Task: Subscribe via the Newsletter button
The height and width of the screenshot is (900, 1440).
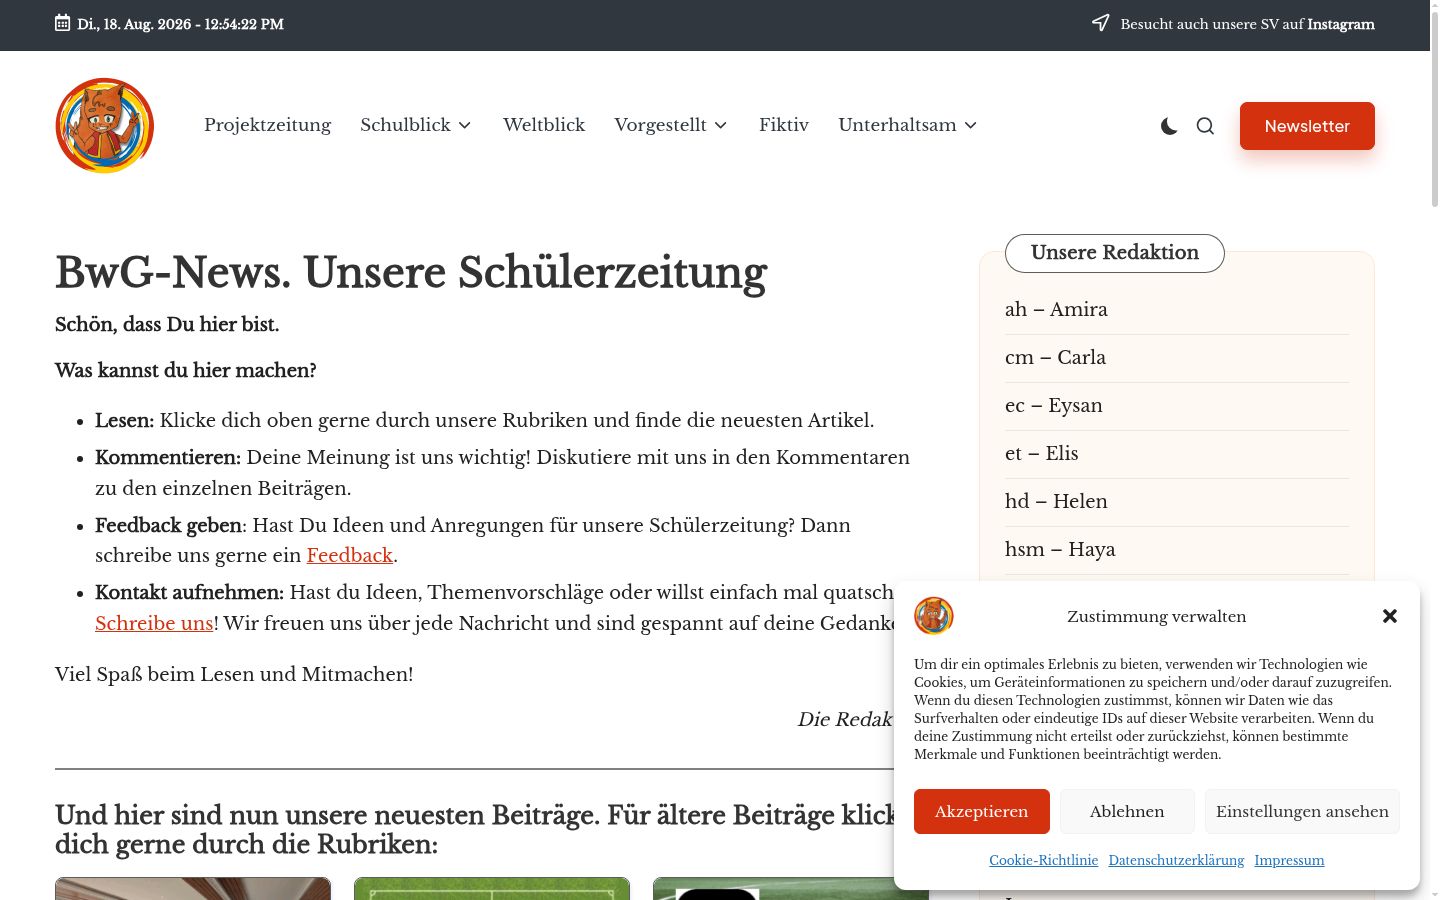Action: click(x=1307, y=126)
